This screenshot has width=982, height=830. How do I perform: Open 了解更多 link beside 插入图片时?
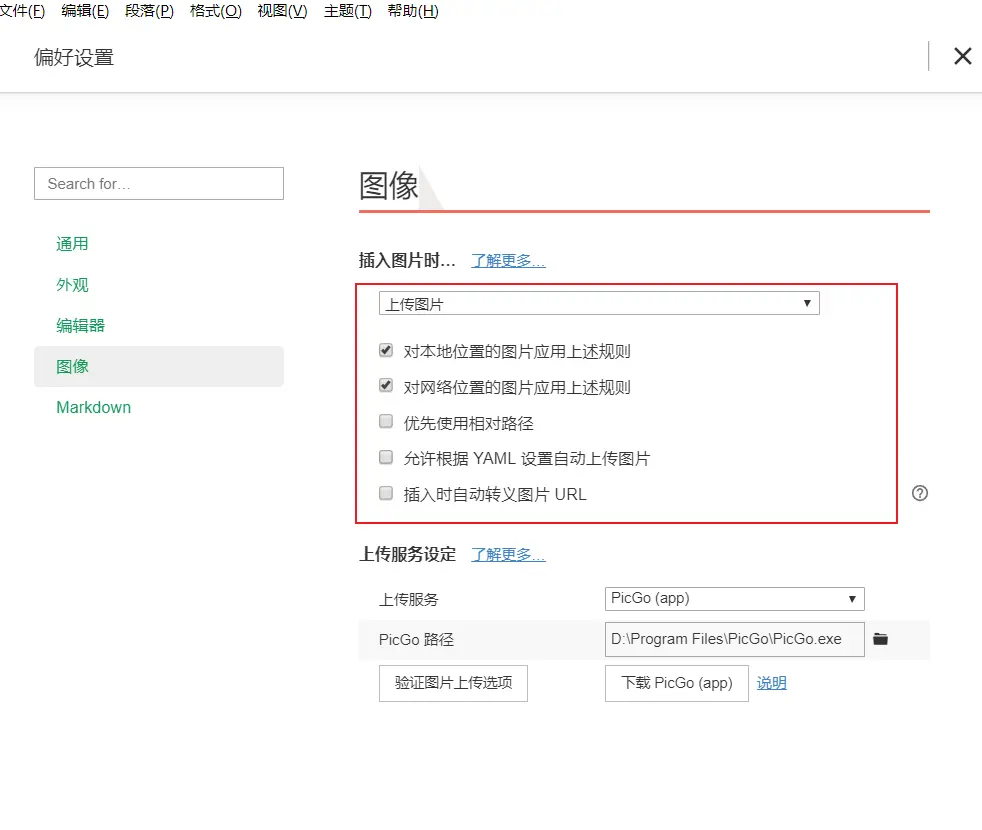[x=508, y=261]
